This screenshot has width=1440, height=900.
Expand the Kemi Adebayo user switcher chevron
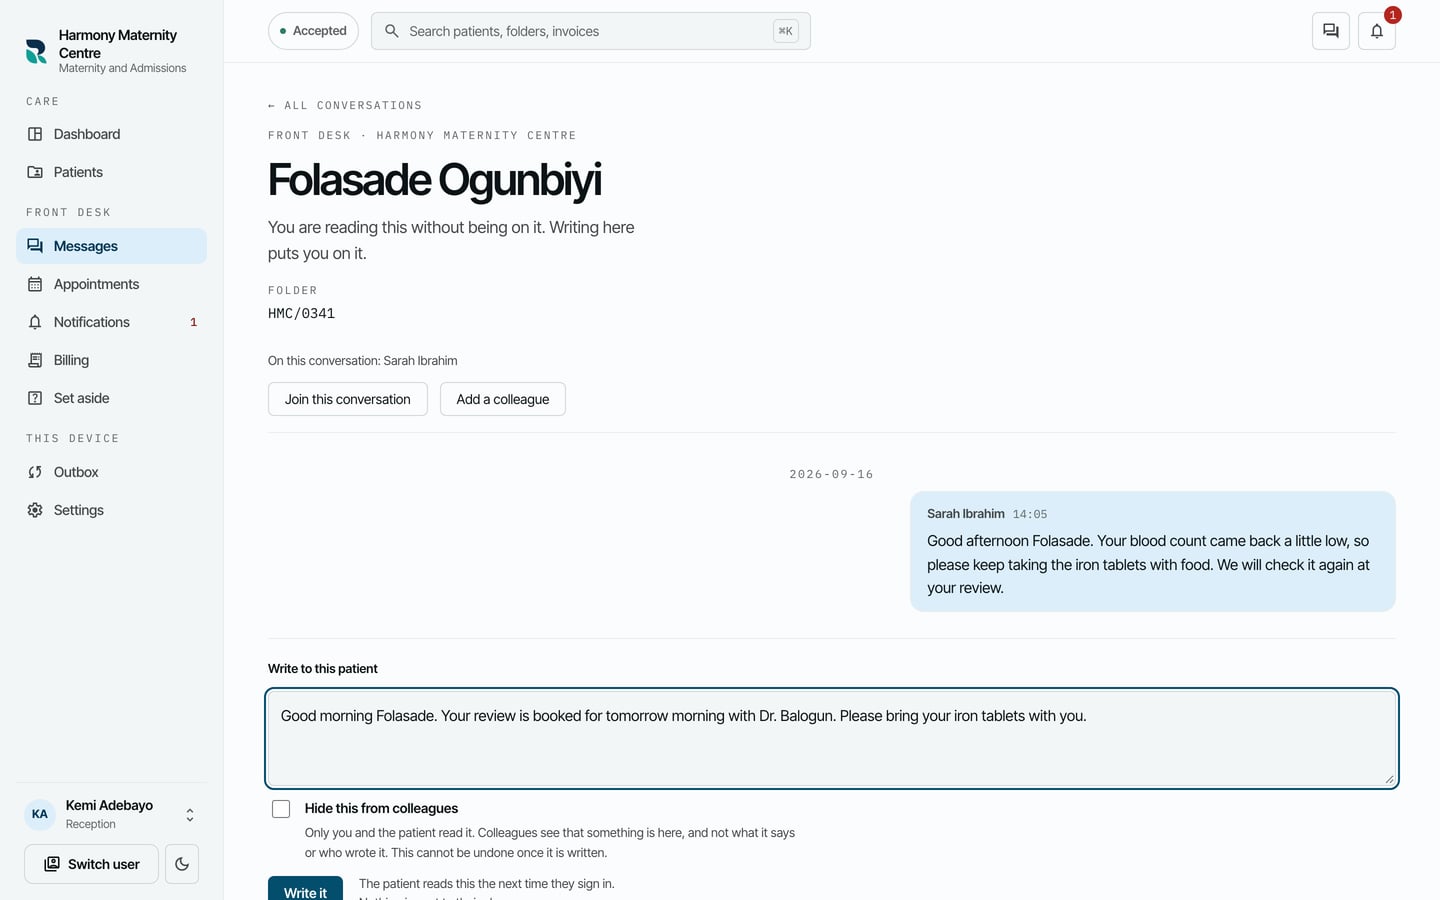pyautogui.click(x=190, y=815)
